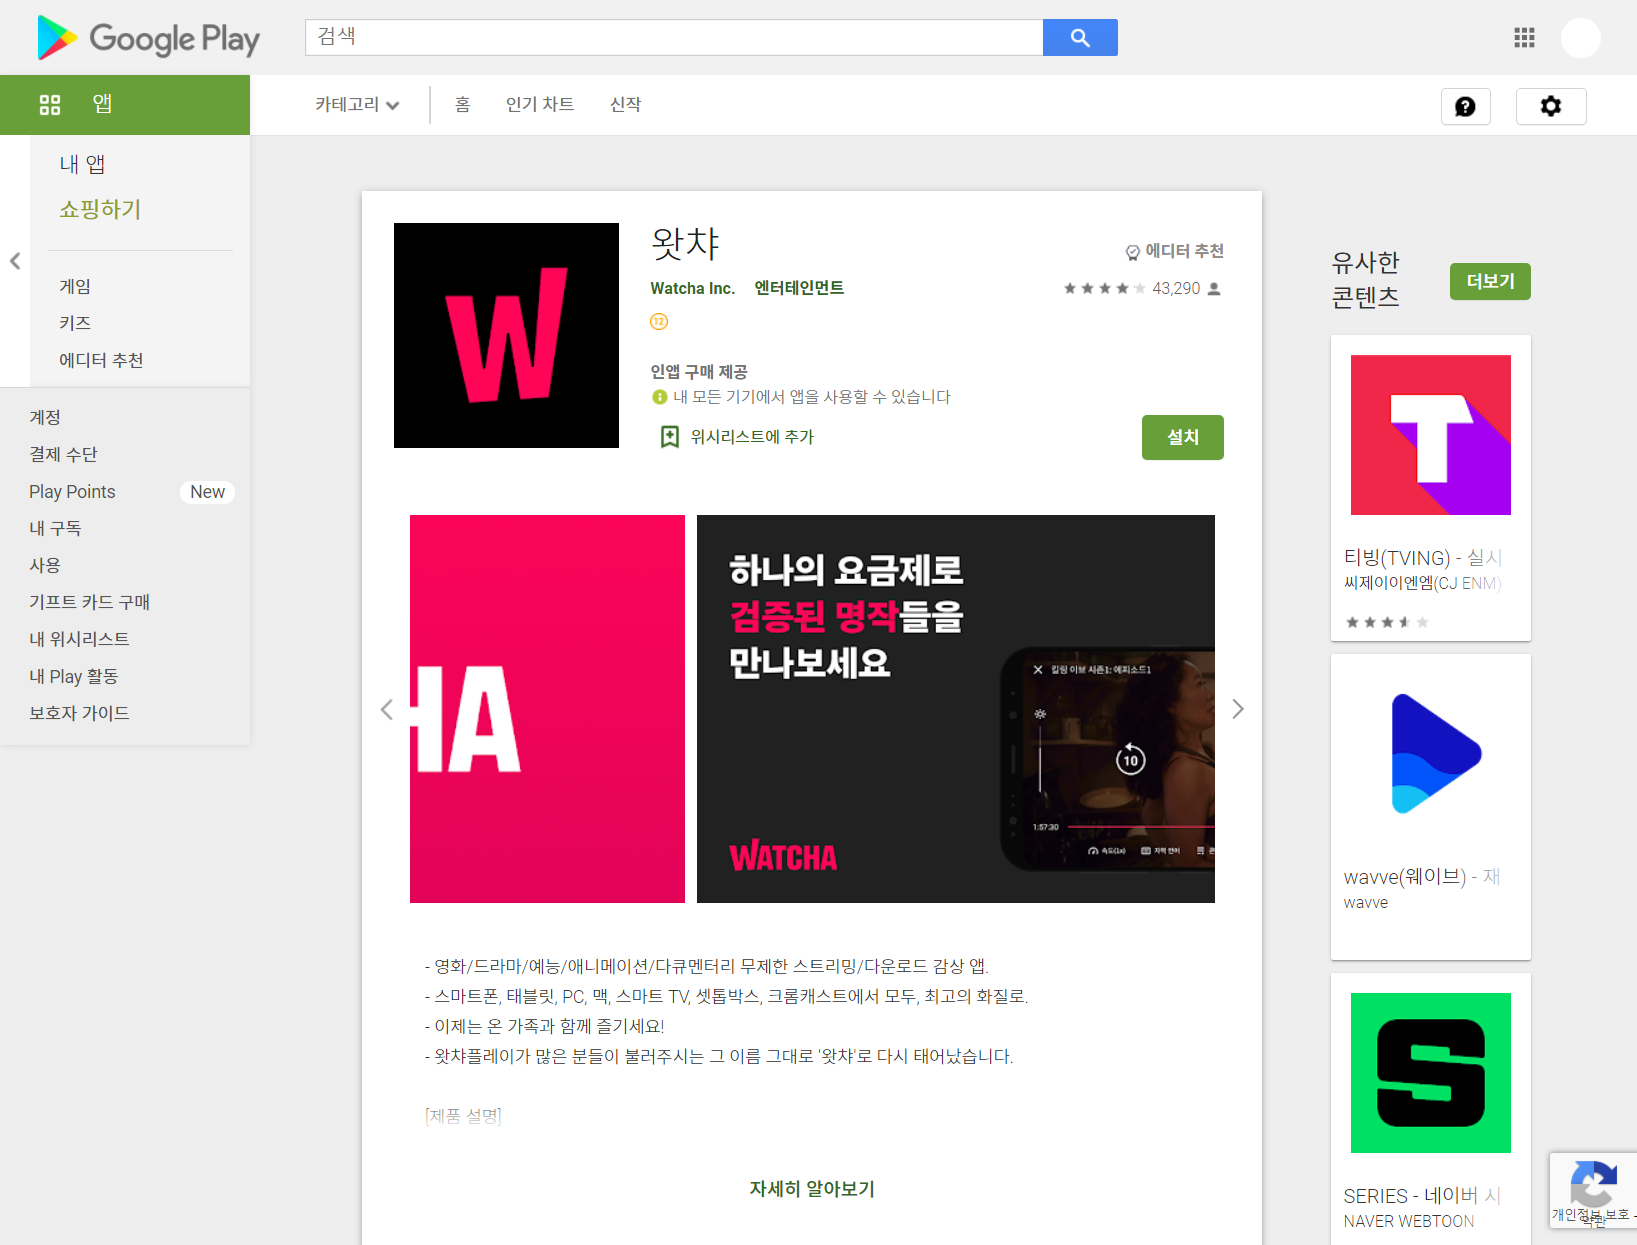1637x1245 pixels.
Task: Open the 티빙(TVING) title link
Action: coord(1422,558)
